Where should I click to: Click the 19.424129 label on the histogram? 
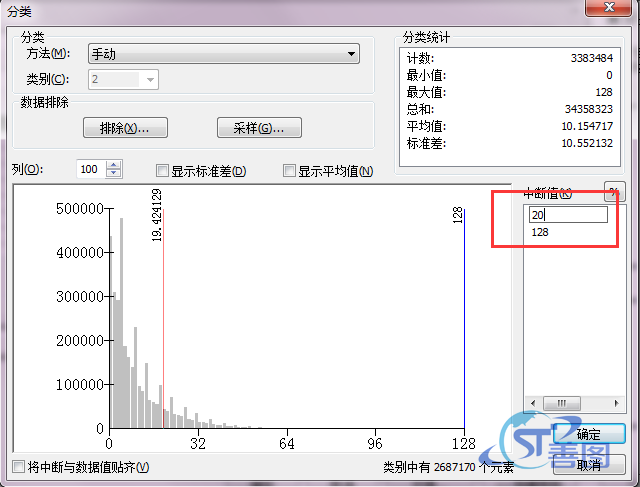(157, 215)
